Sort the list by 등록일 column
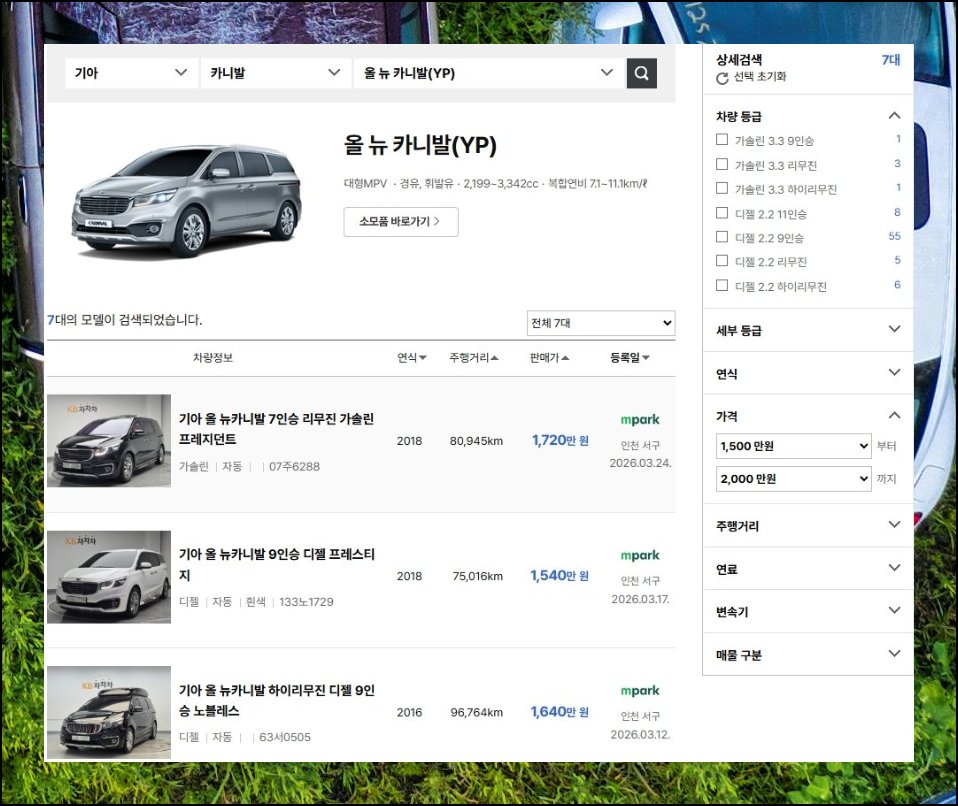This screenshot has height=806, width=958. pos(629,357)
